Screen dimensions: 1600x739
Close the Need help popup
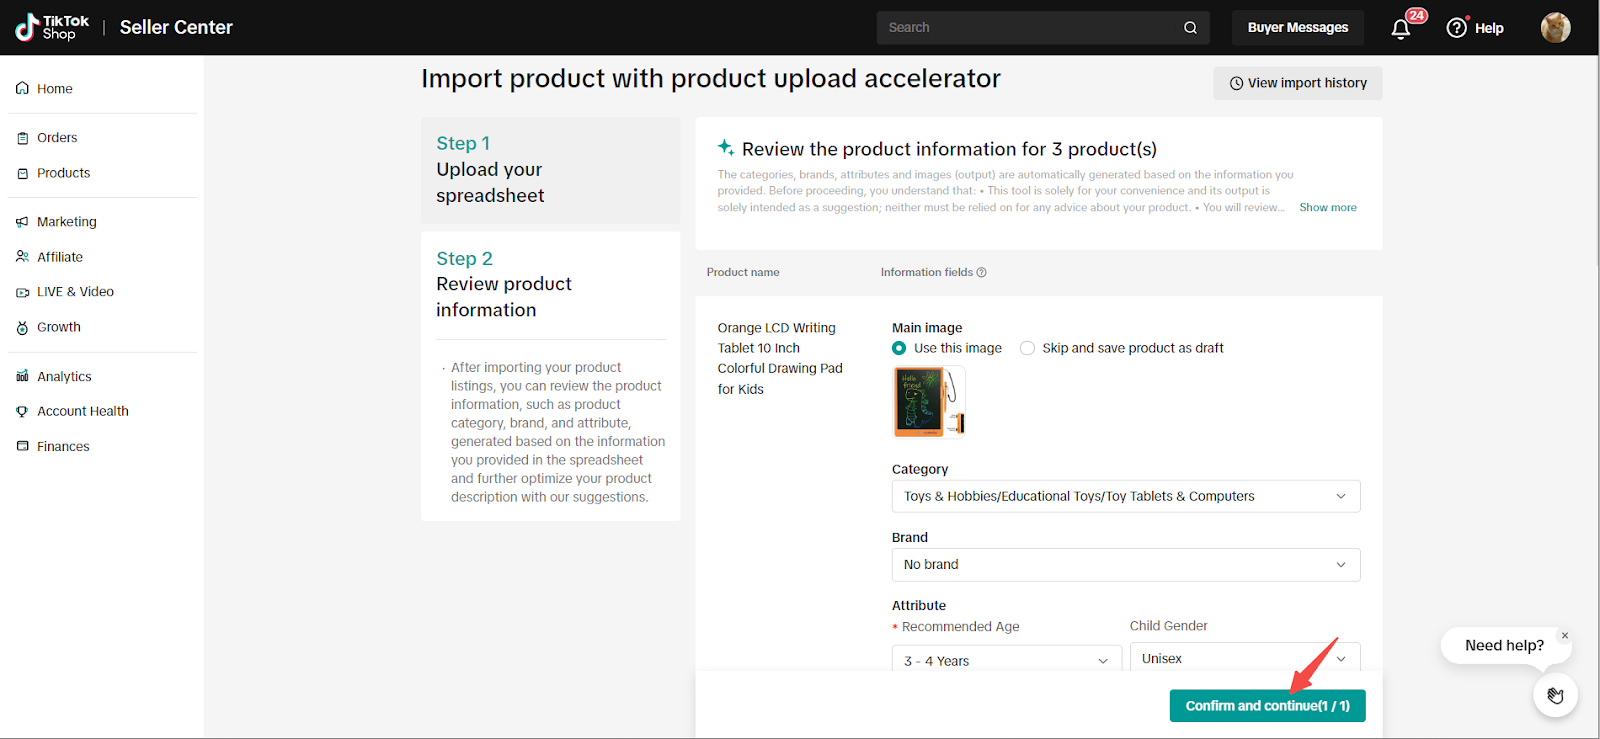(x=1565, y=636)
